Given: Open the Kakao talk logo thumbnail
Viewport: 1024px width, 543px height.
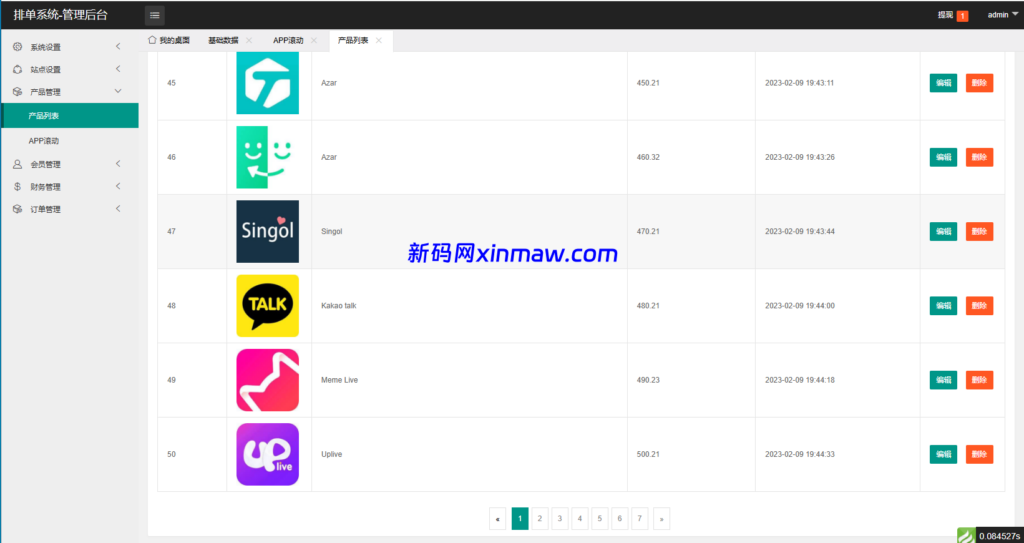Looking at the screenshot, I should (267, 306).
